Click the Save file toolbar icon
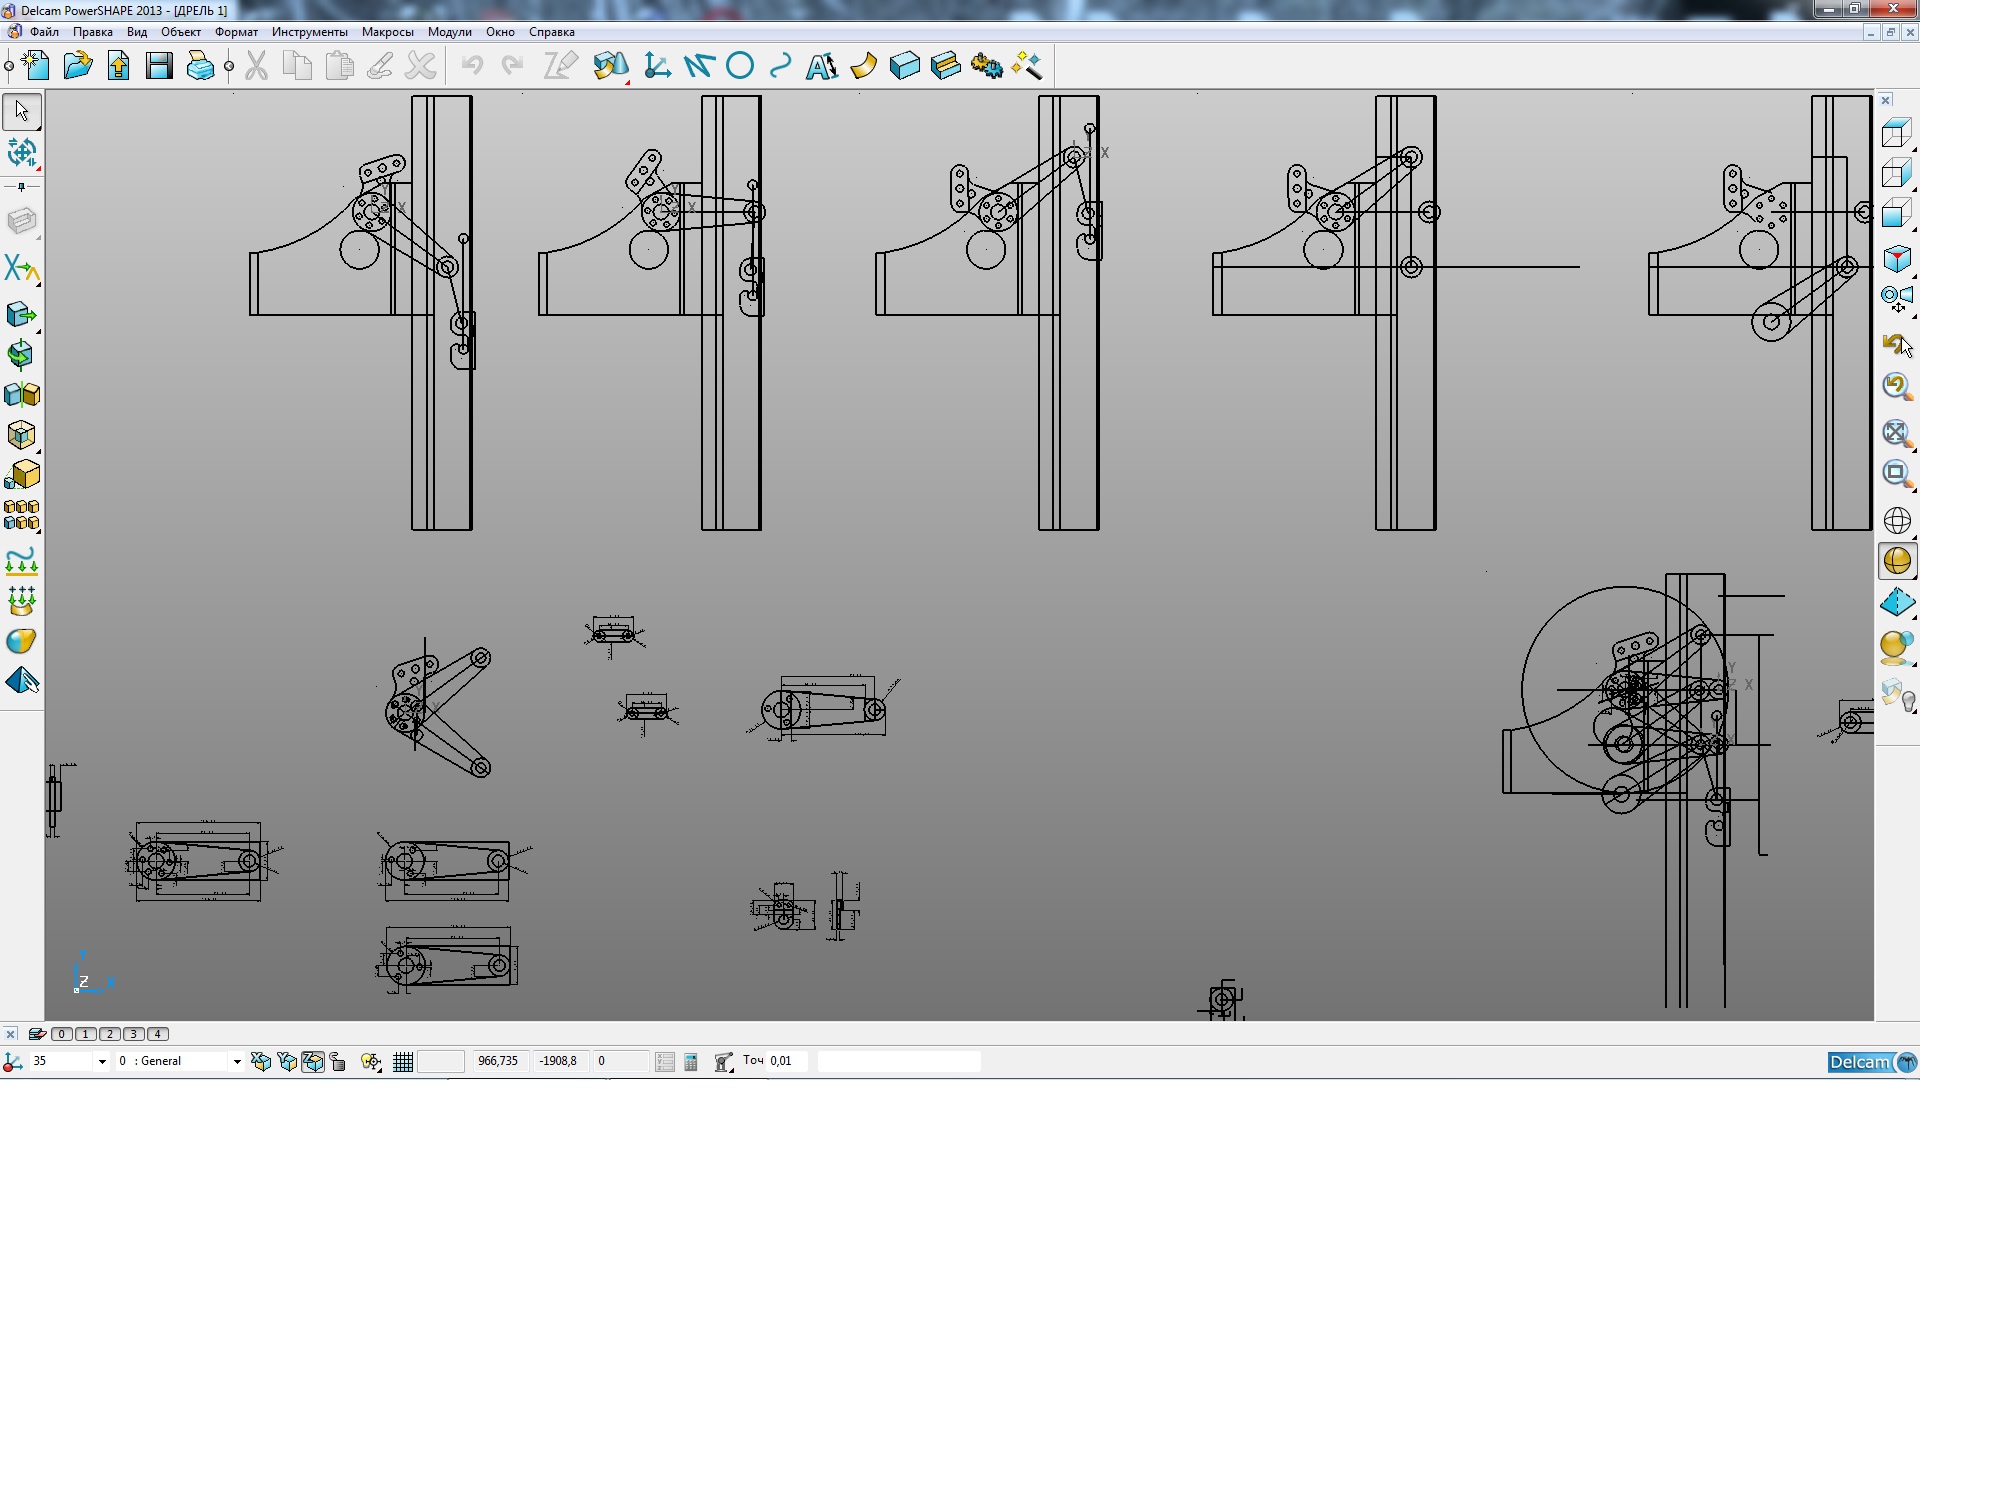This screenshot has width=2000, height=1500. click(x=159, y=67)
